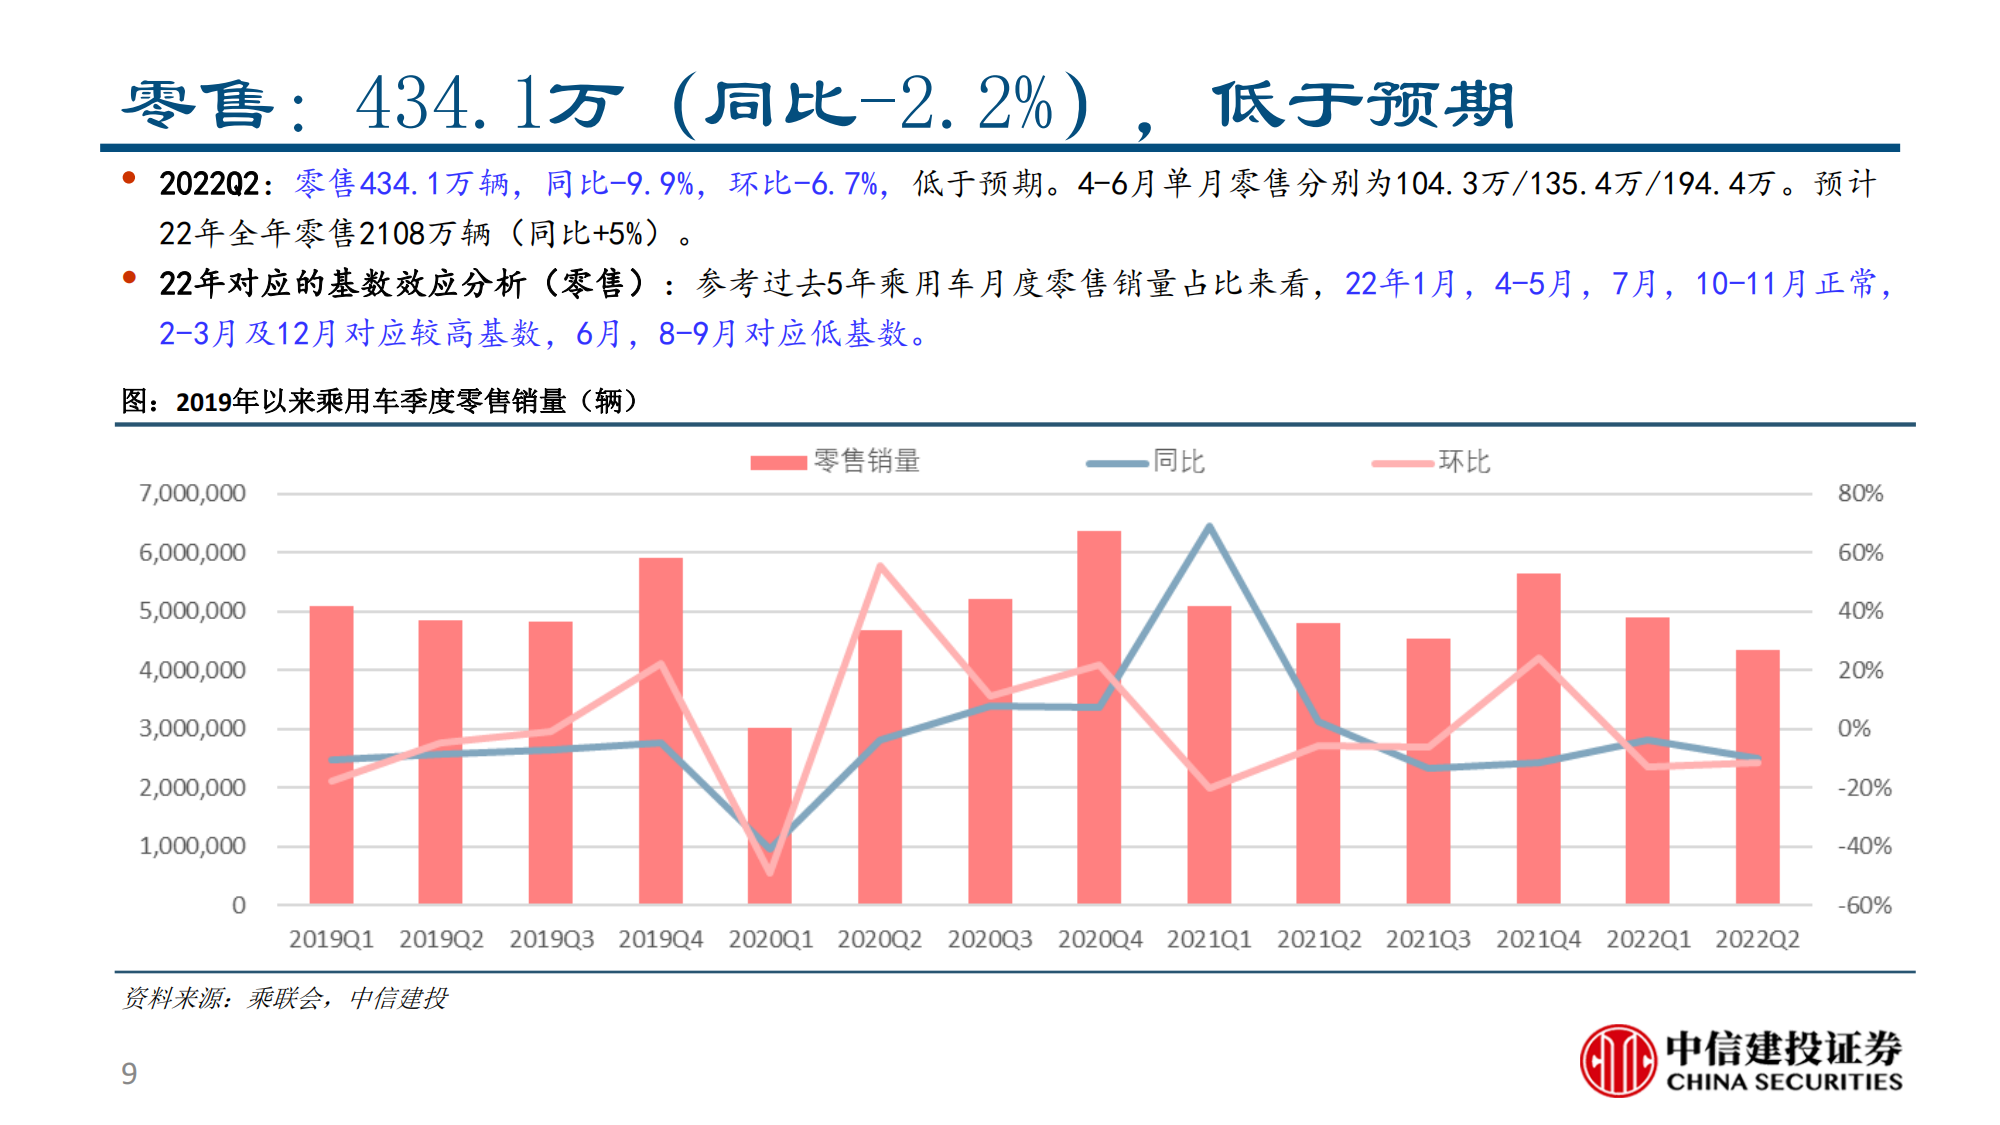
Task: Select the 2020Q1 sales bar
Action: [770, 816]
